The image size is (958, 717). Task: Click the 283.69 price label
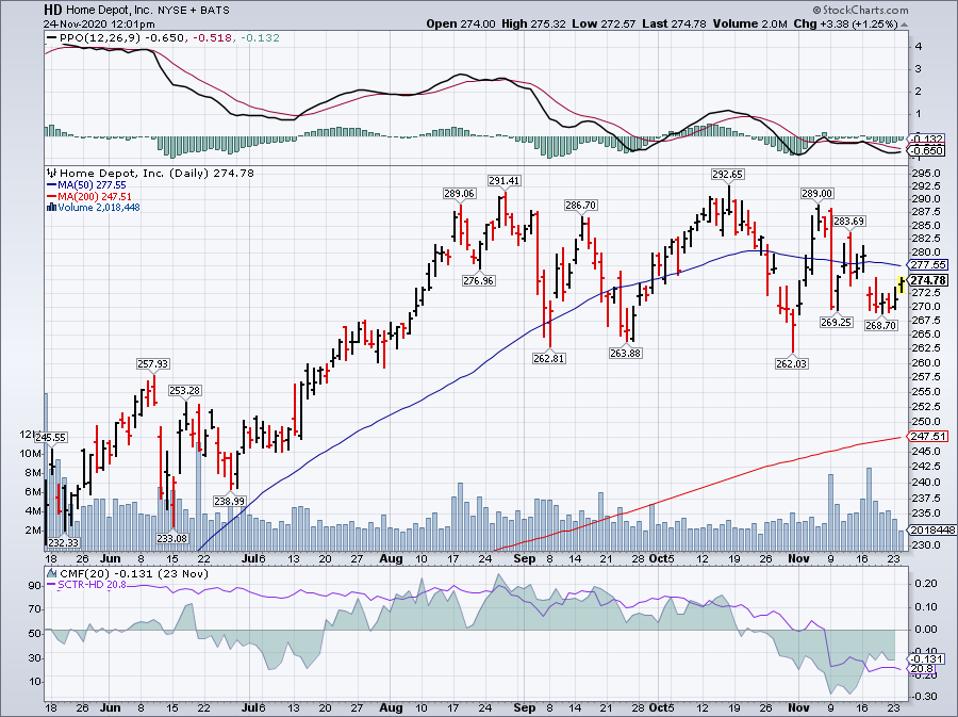(x=849, y=222)
